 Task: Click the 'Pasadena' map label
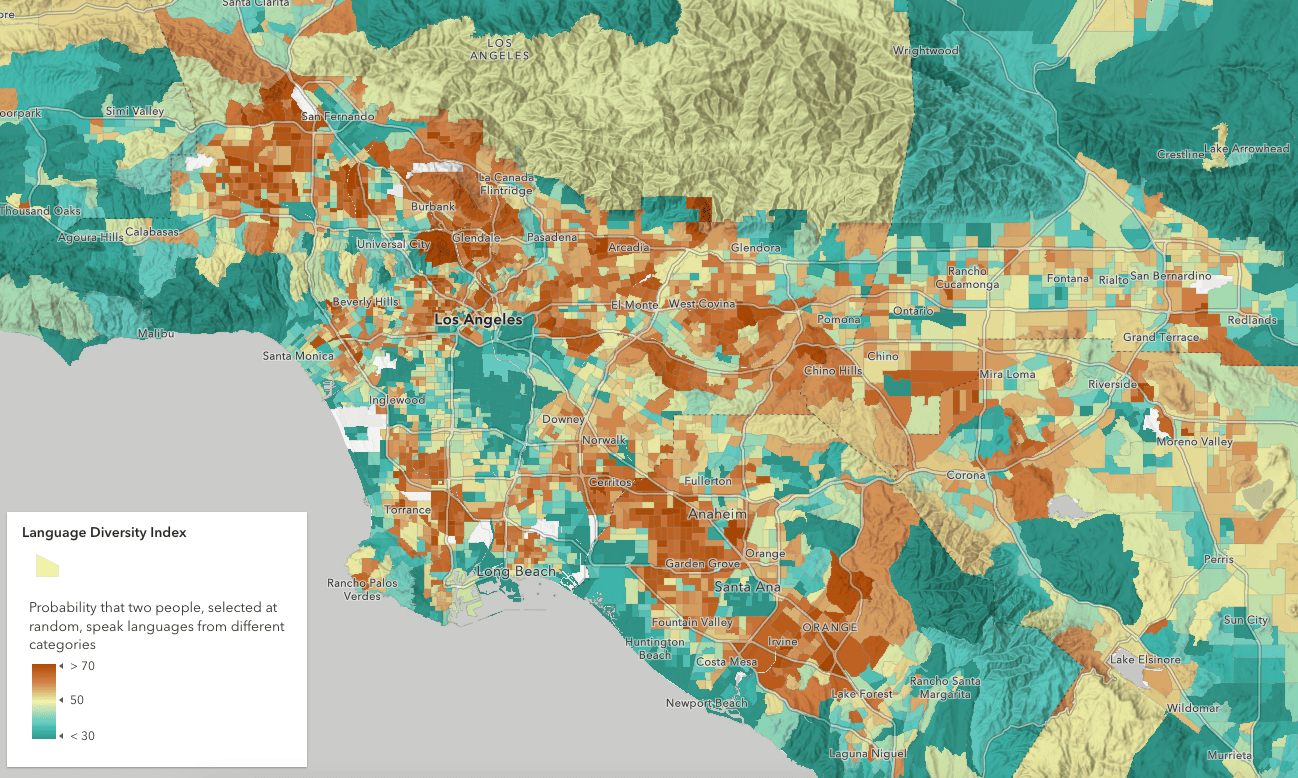click(x=553, y=237)
